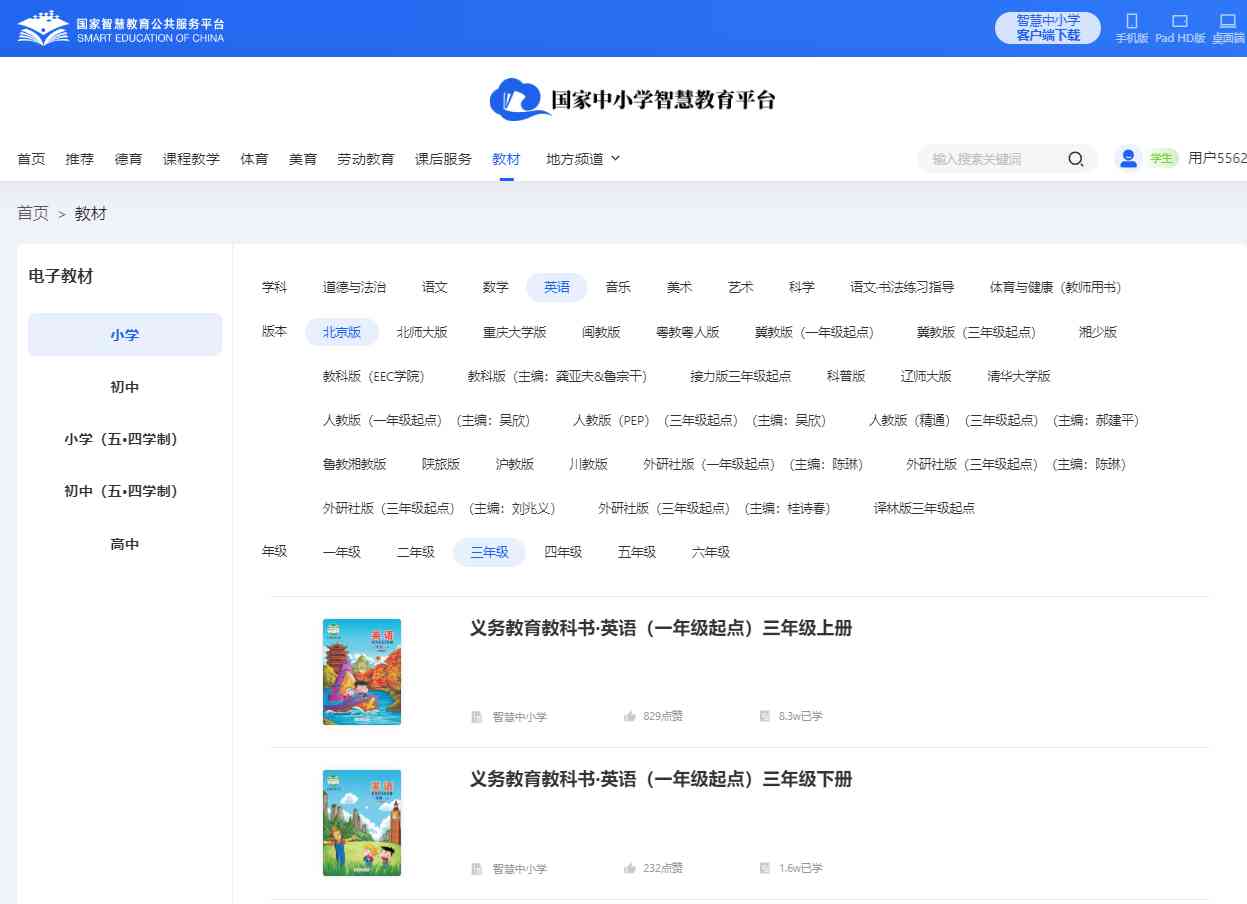Open the 首页 nav item

pos(31,159)
